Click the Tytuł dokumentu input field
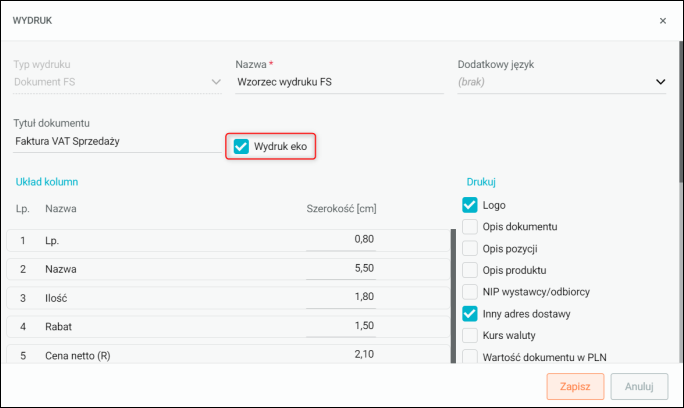This screenshot has width=684, height=408. (117, 141)
